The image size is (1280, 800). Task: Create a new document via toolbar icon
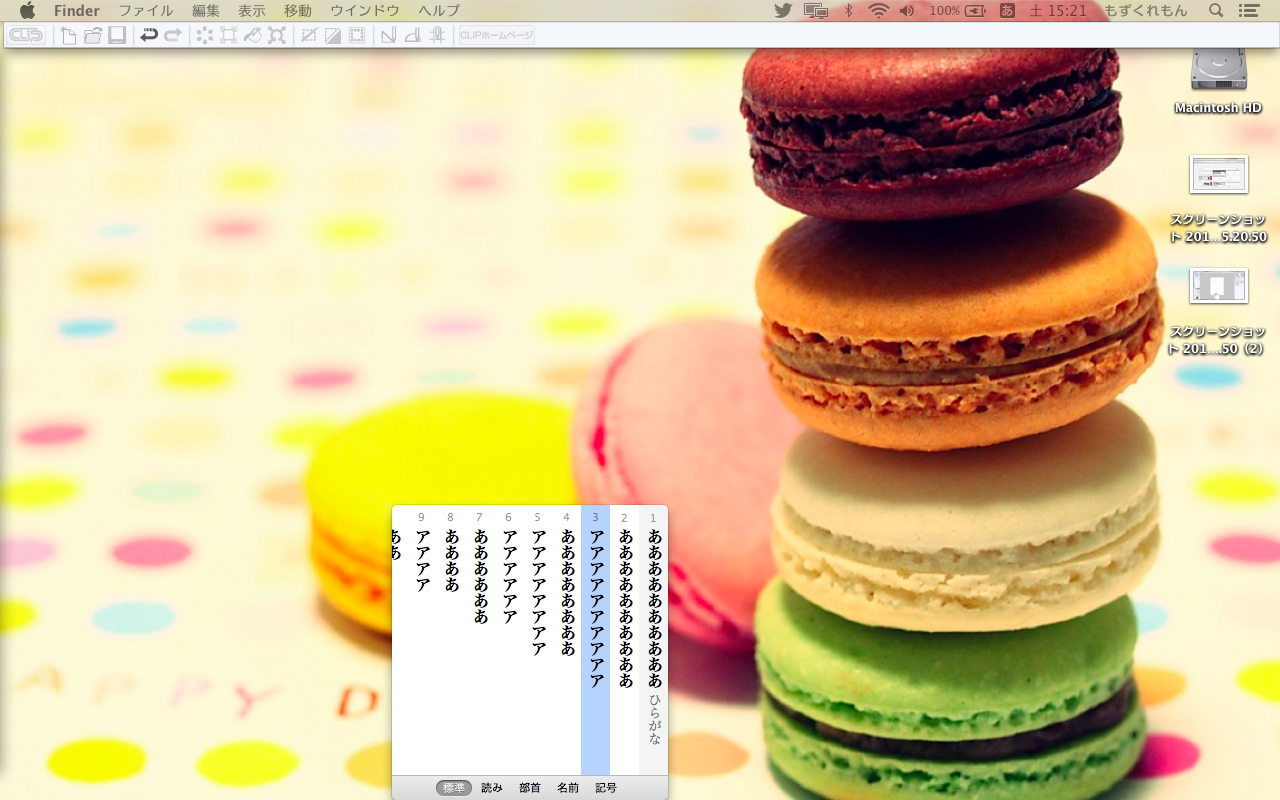coord(68,36)
